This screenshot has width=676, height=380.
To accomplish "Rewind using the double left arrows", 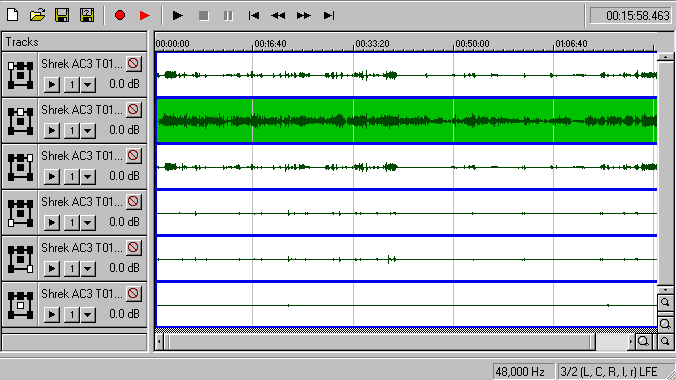I will 278,16.
